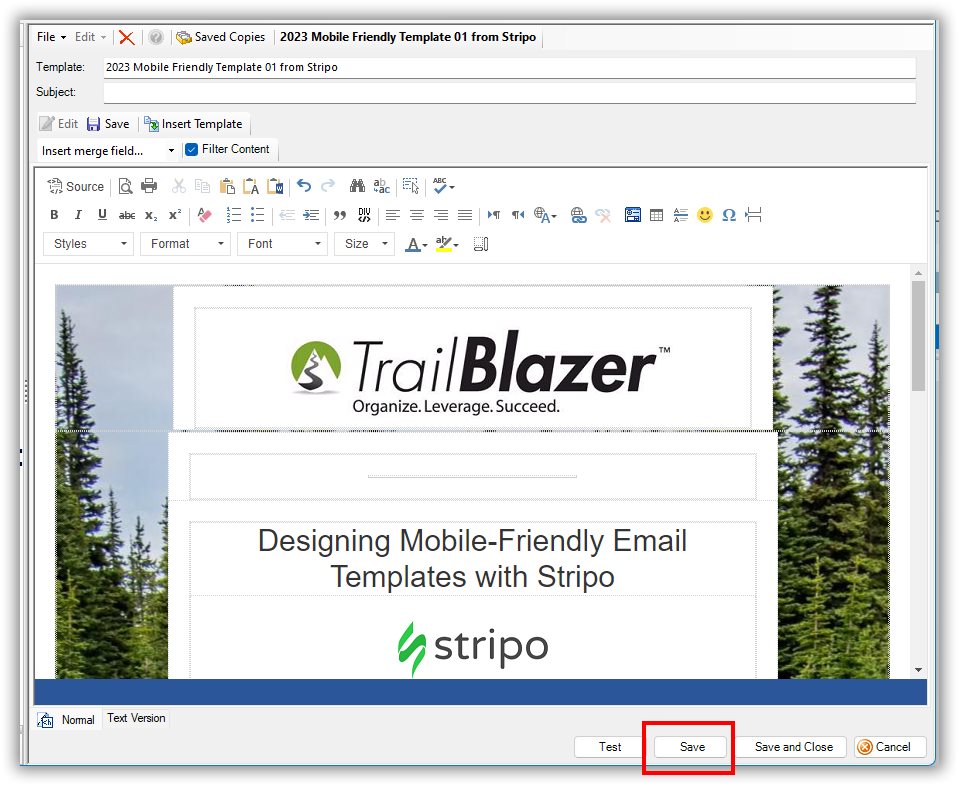The height and width of the screenshot is (786, 959).
Task: Apply strikethrough formatting
Action: click(x=127, y=215)
